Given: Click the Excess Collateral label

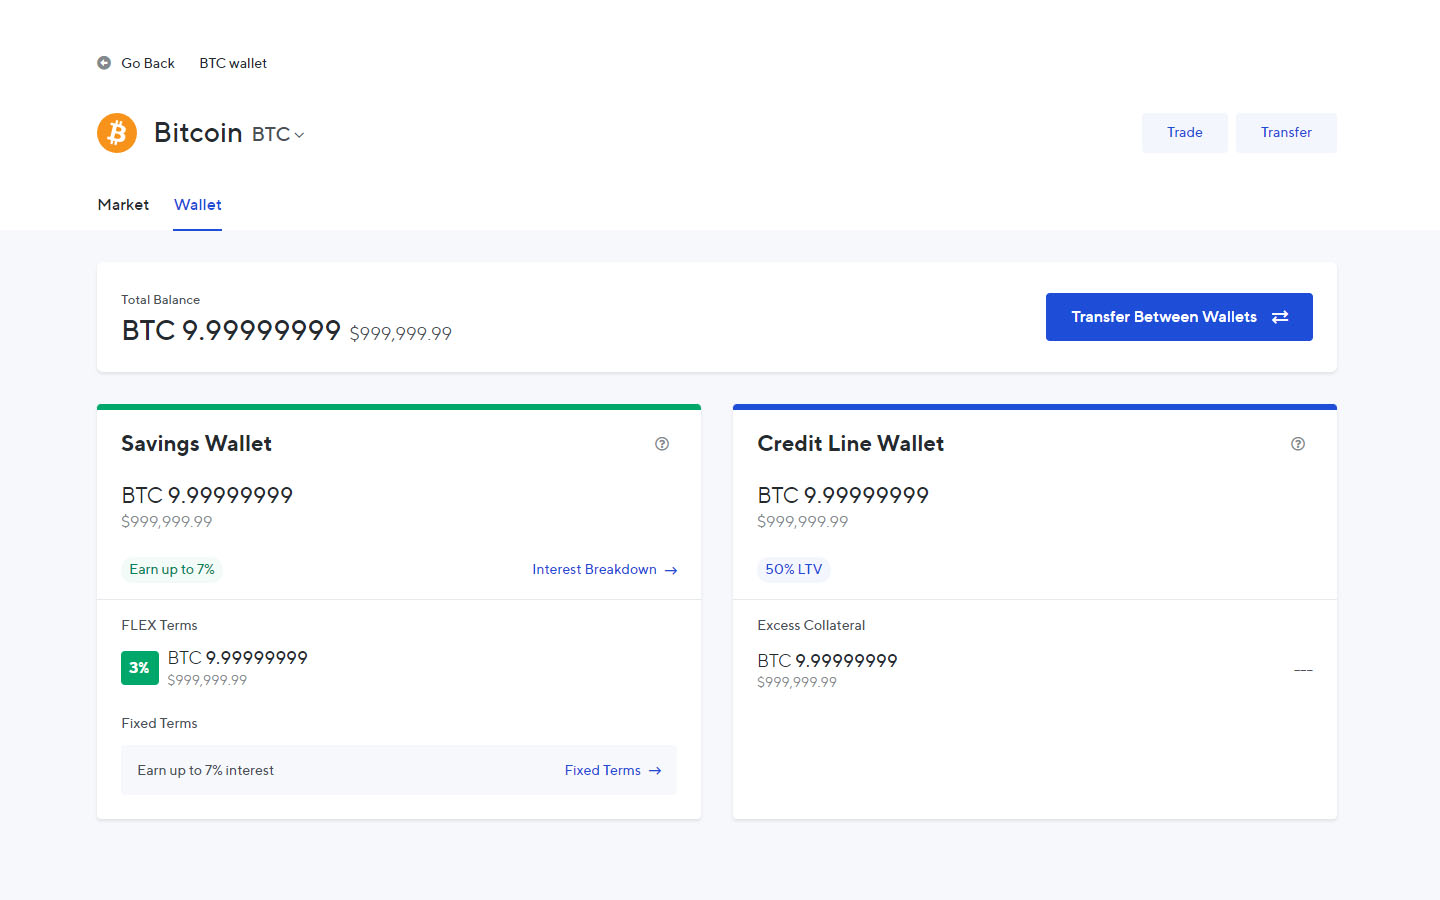Looking at the screenshot, I should click(811, 625).
